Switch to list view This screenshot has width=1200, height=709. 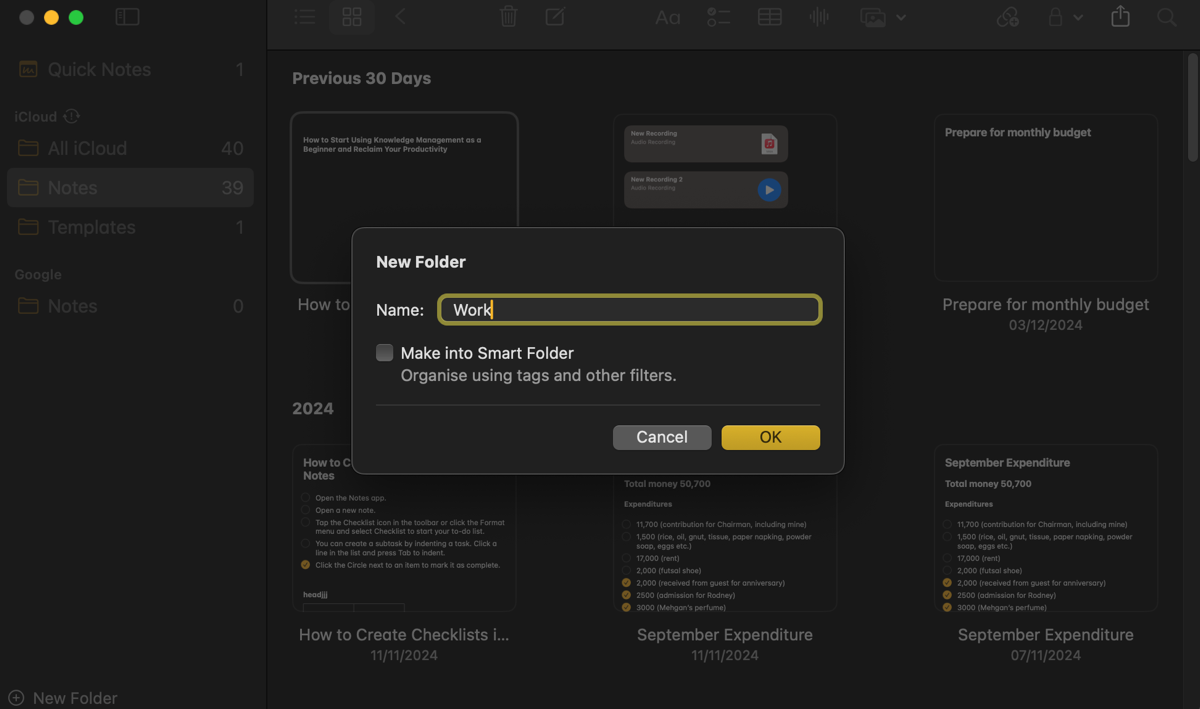tap(305, 17)
